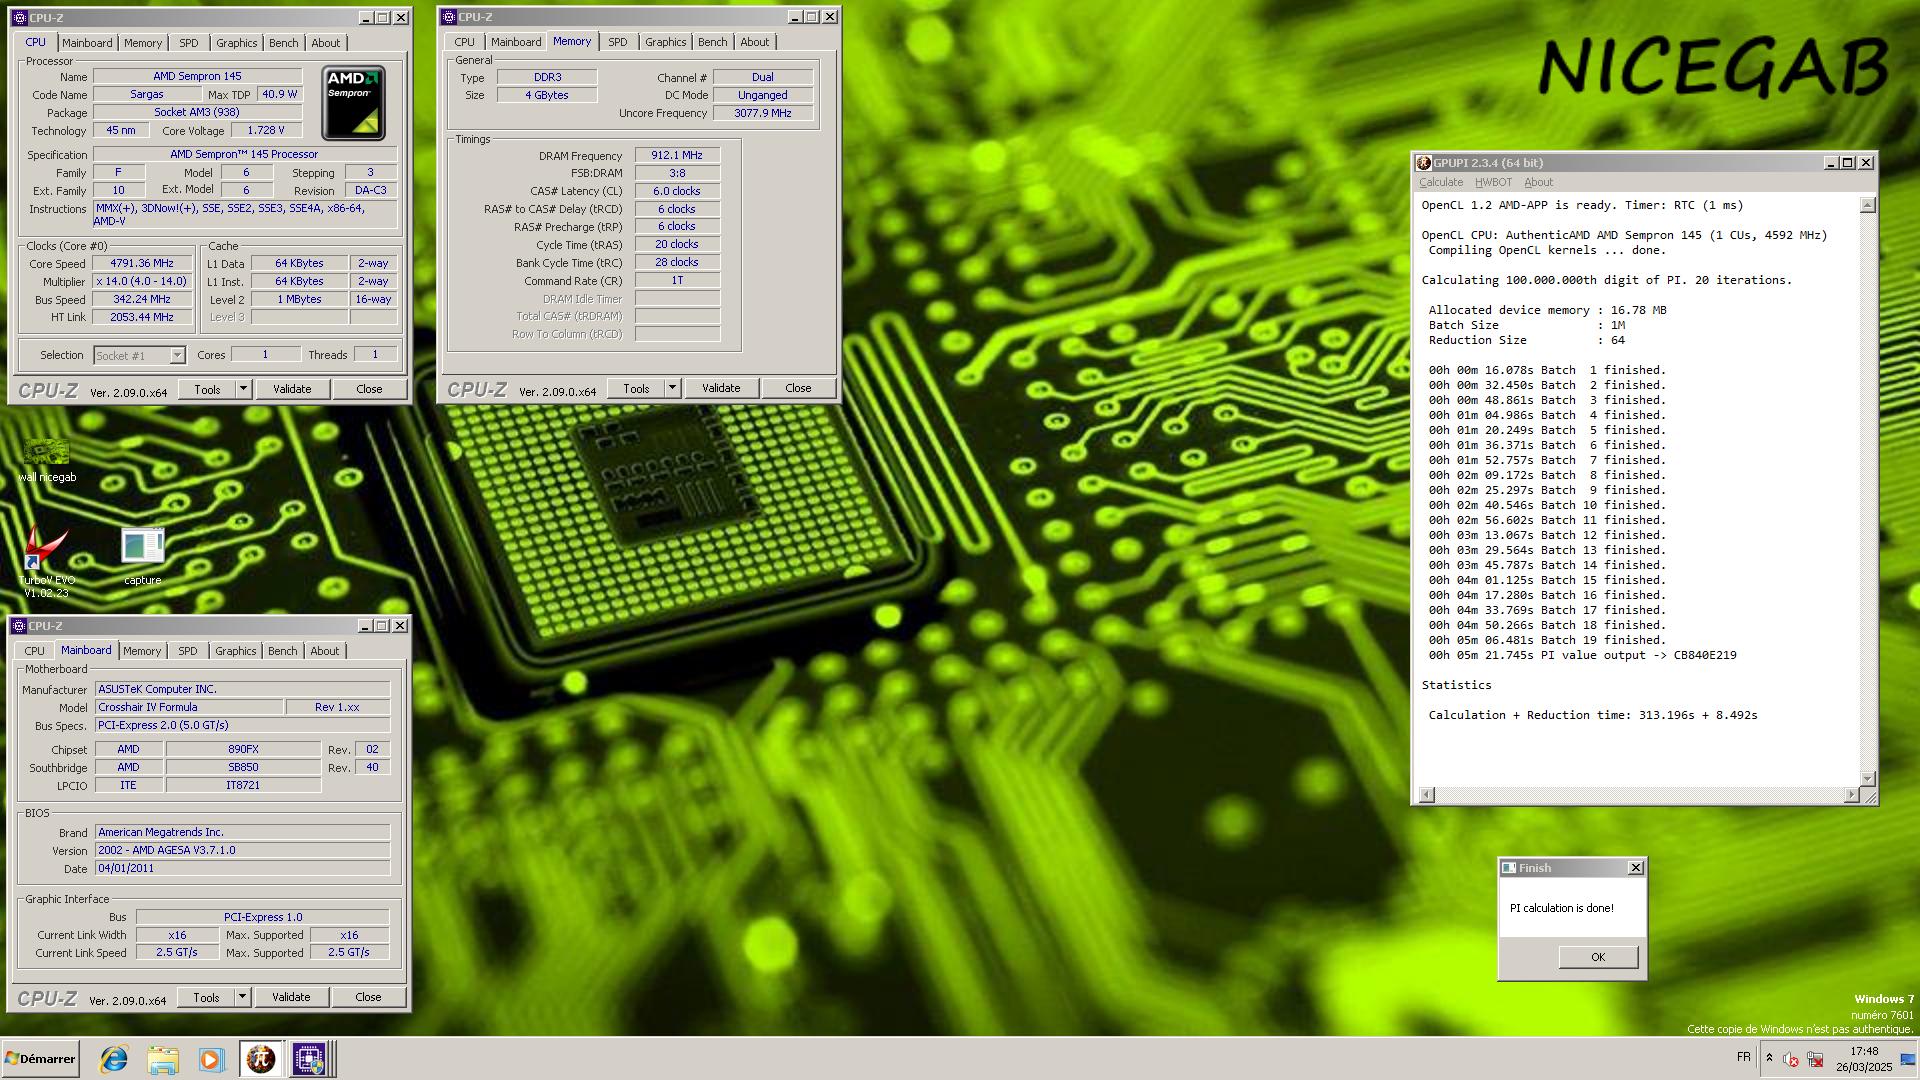Expand Tools dropdown in Memory window
Viewport: 1920px width, 1080px height.
point(672,388)
